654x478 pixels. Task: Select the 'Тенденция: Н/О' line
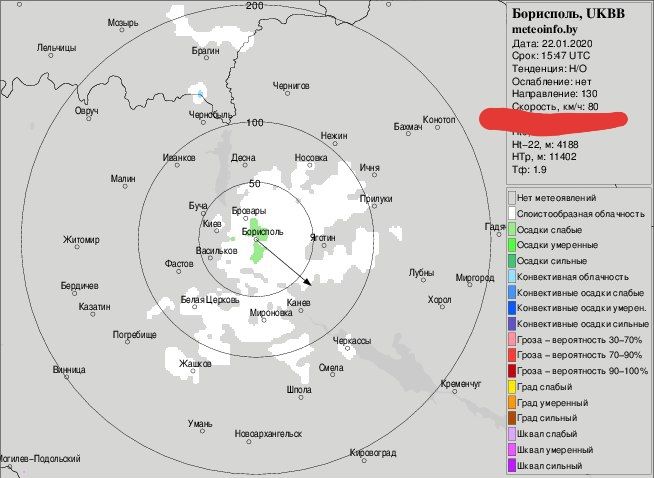point(549,68)
